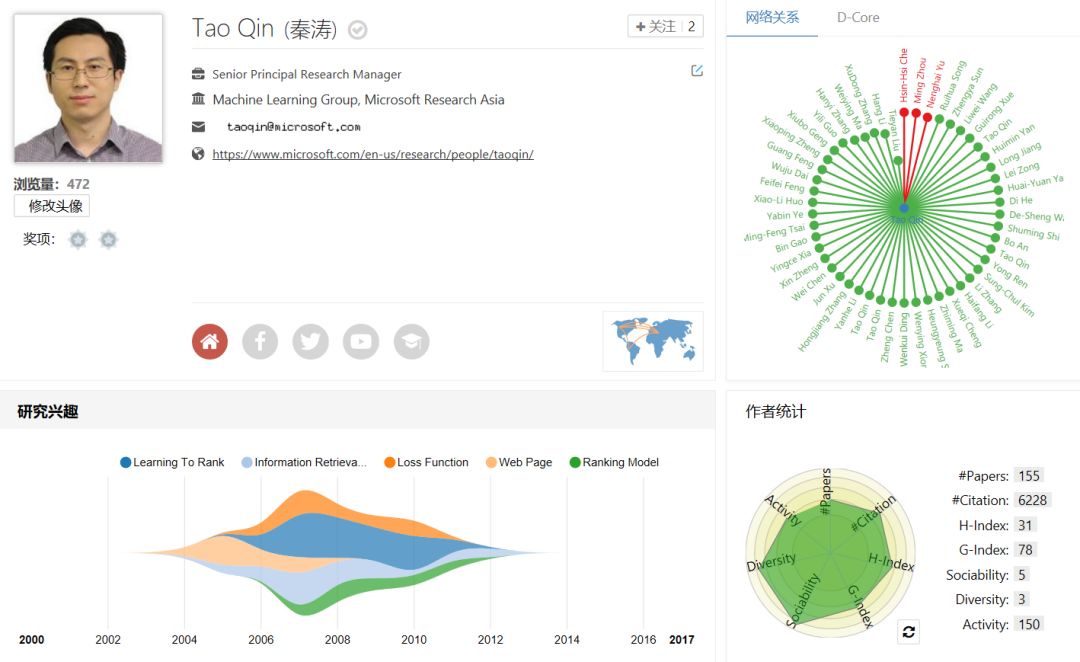Screen dimensions: 1080x662
Task: Switch to the D-Core tab
Action: pos(858,17)
